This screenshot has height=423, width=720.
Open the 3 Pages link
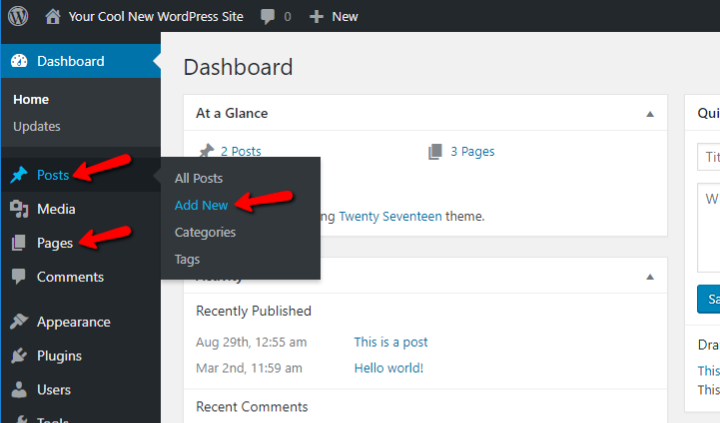472,152
